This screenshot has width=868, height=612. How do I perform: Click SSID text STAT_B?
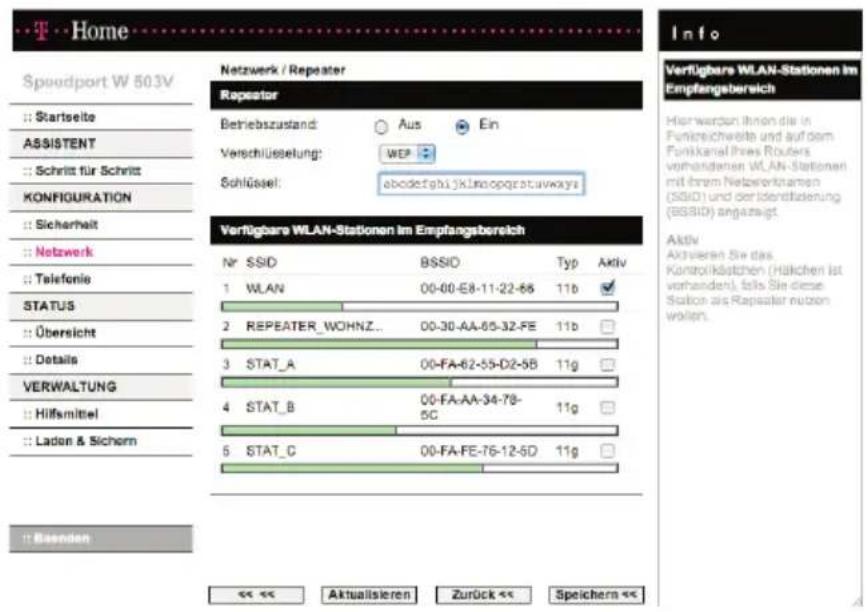(271, 408)
